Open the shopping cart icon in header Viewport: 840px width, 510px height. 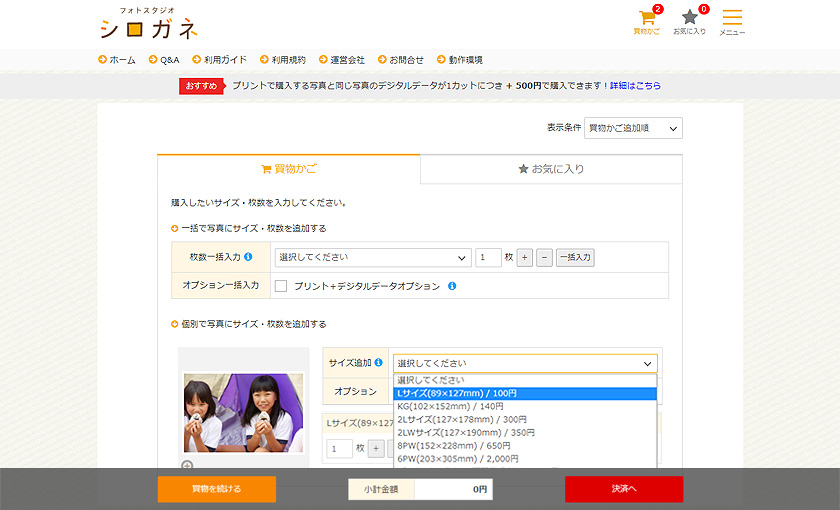tap(647, 21)
